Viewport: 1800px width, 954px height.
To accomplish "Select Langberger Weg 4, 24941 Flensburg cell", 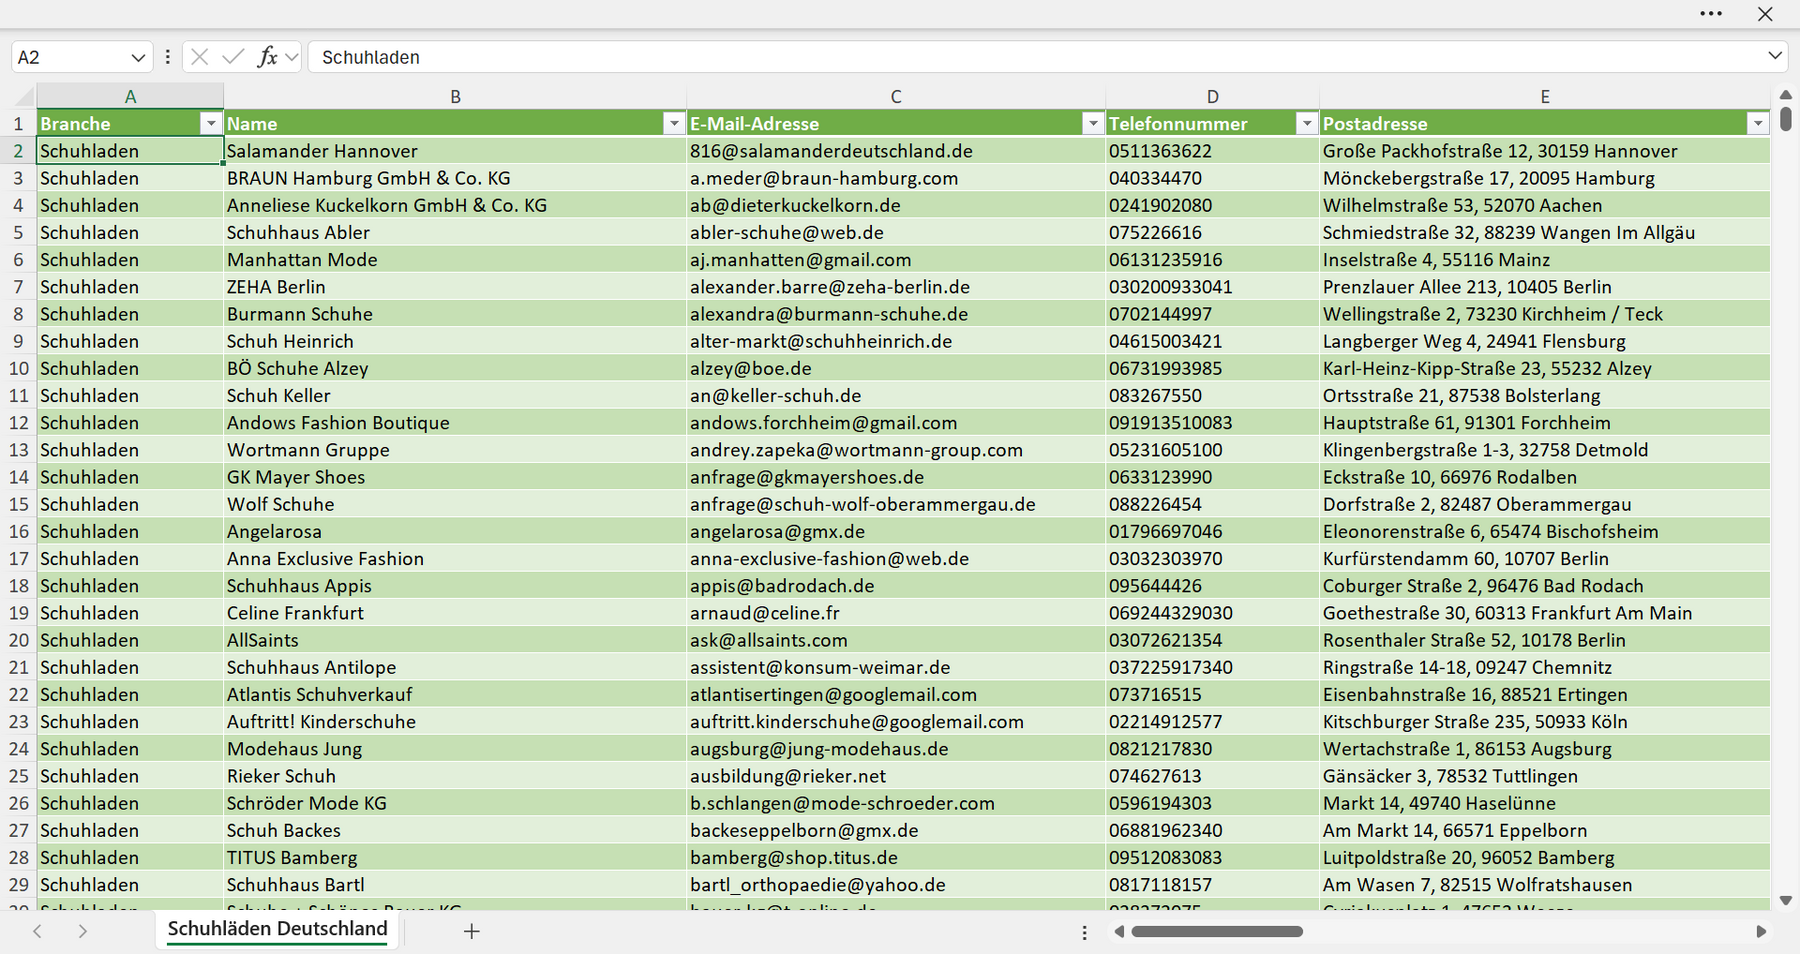I will [1545, 341].
